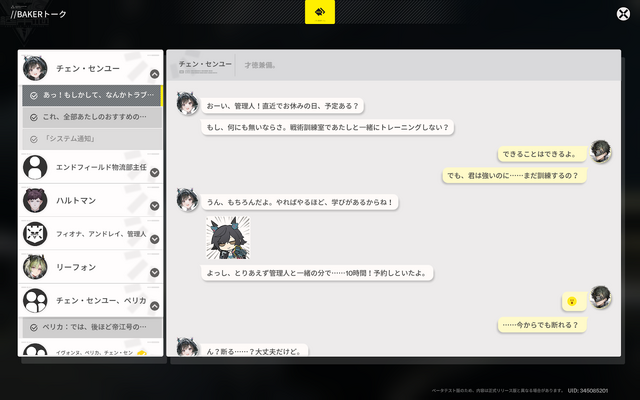Image resolution: width=640 pixels, height=400 pixels.
Task: Click the yellow BAKER talk icon at top
Action: [320, 12]
